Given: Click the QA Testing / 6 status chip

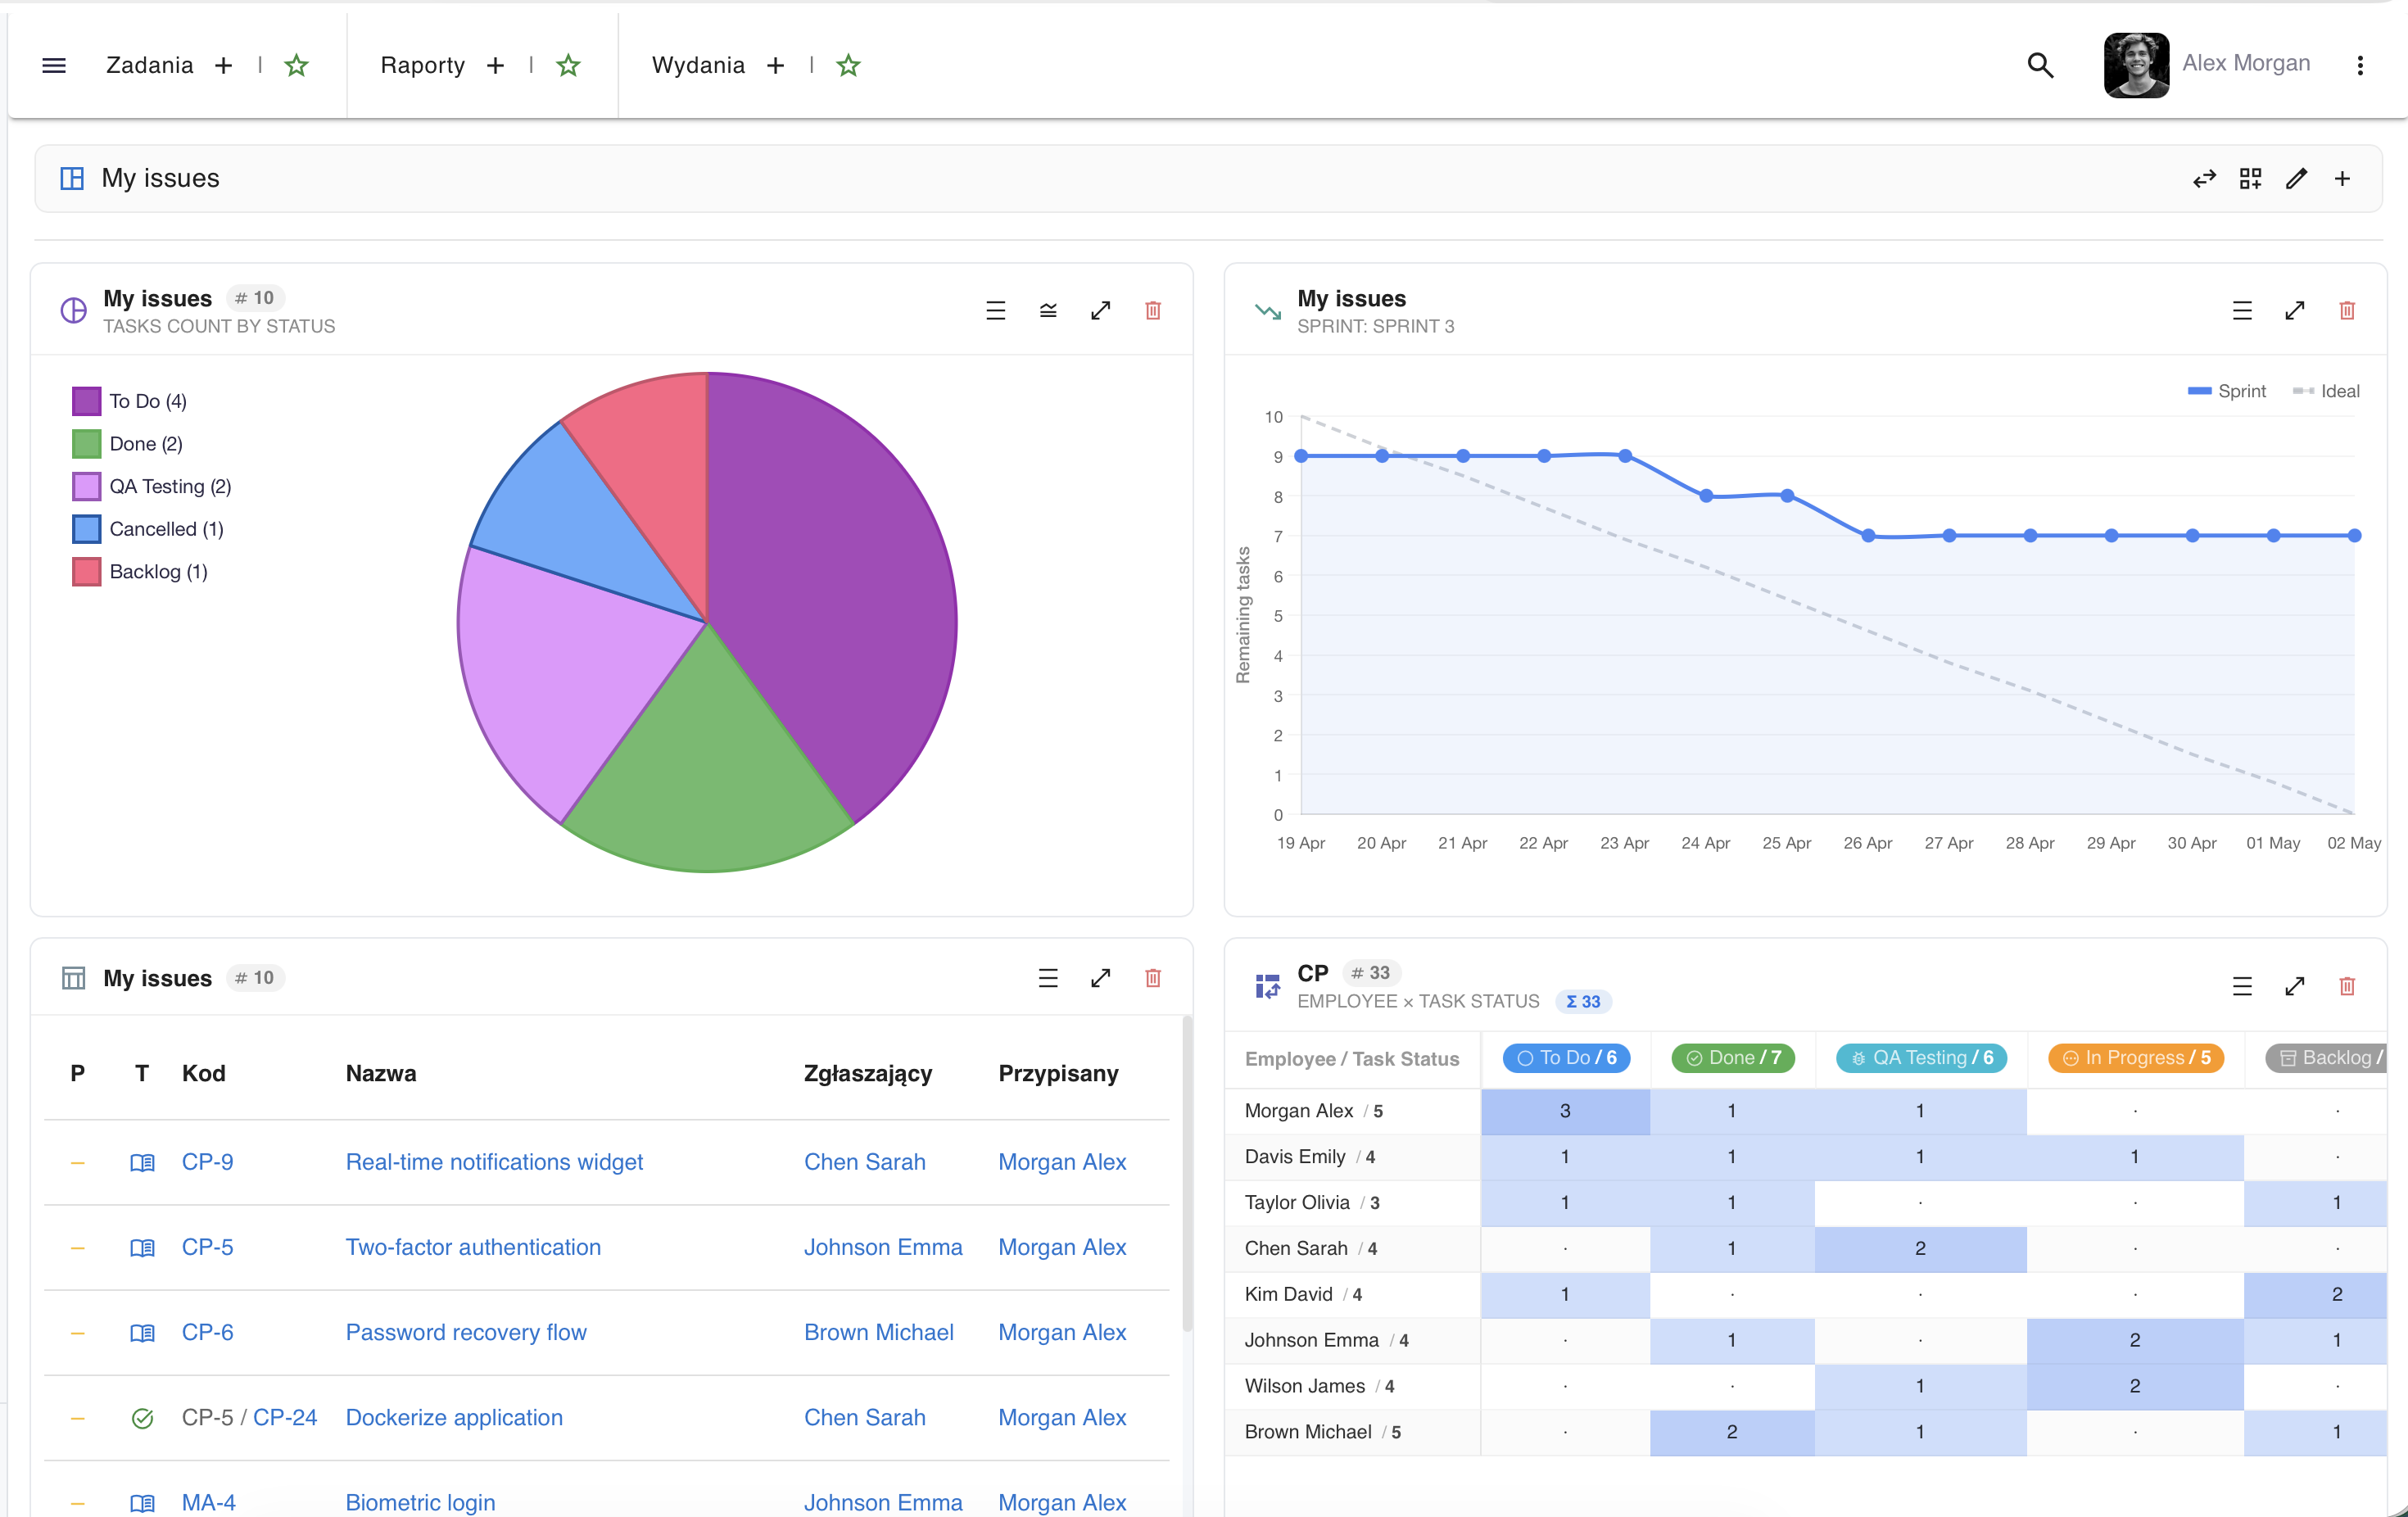Looking at the screenshot, I should tap(1921, 1058).
